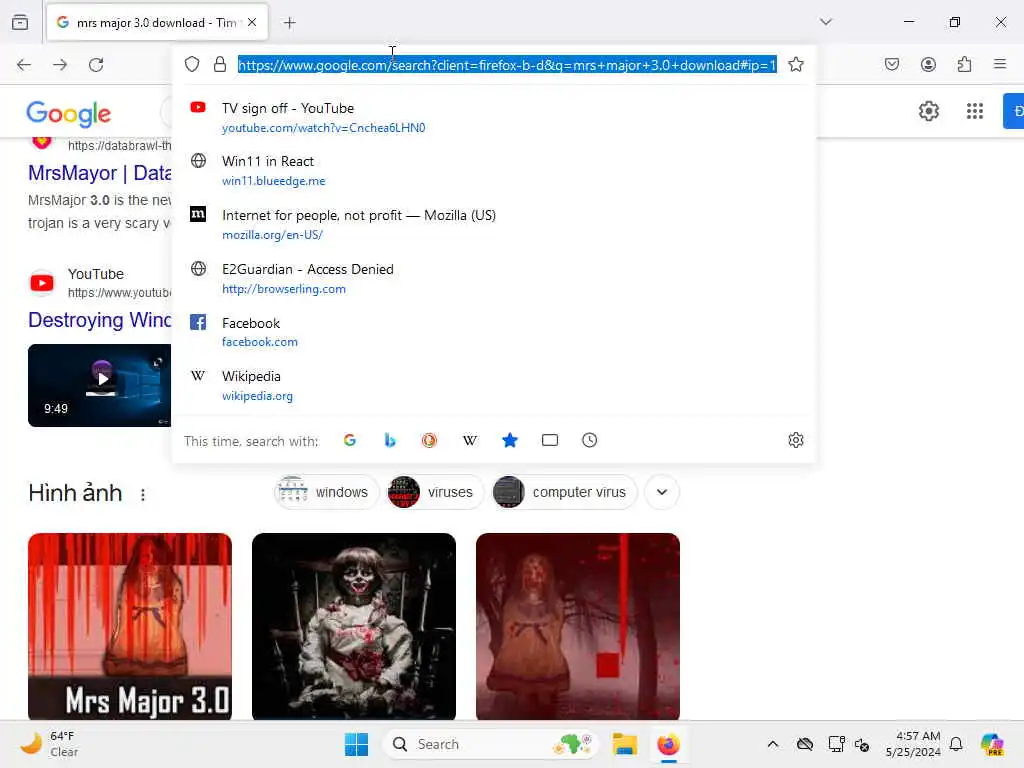Search this time with Bing icon
The width and height of the screenshot is (1024, 768).
click(x=390, y=440)
